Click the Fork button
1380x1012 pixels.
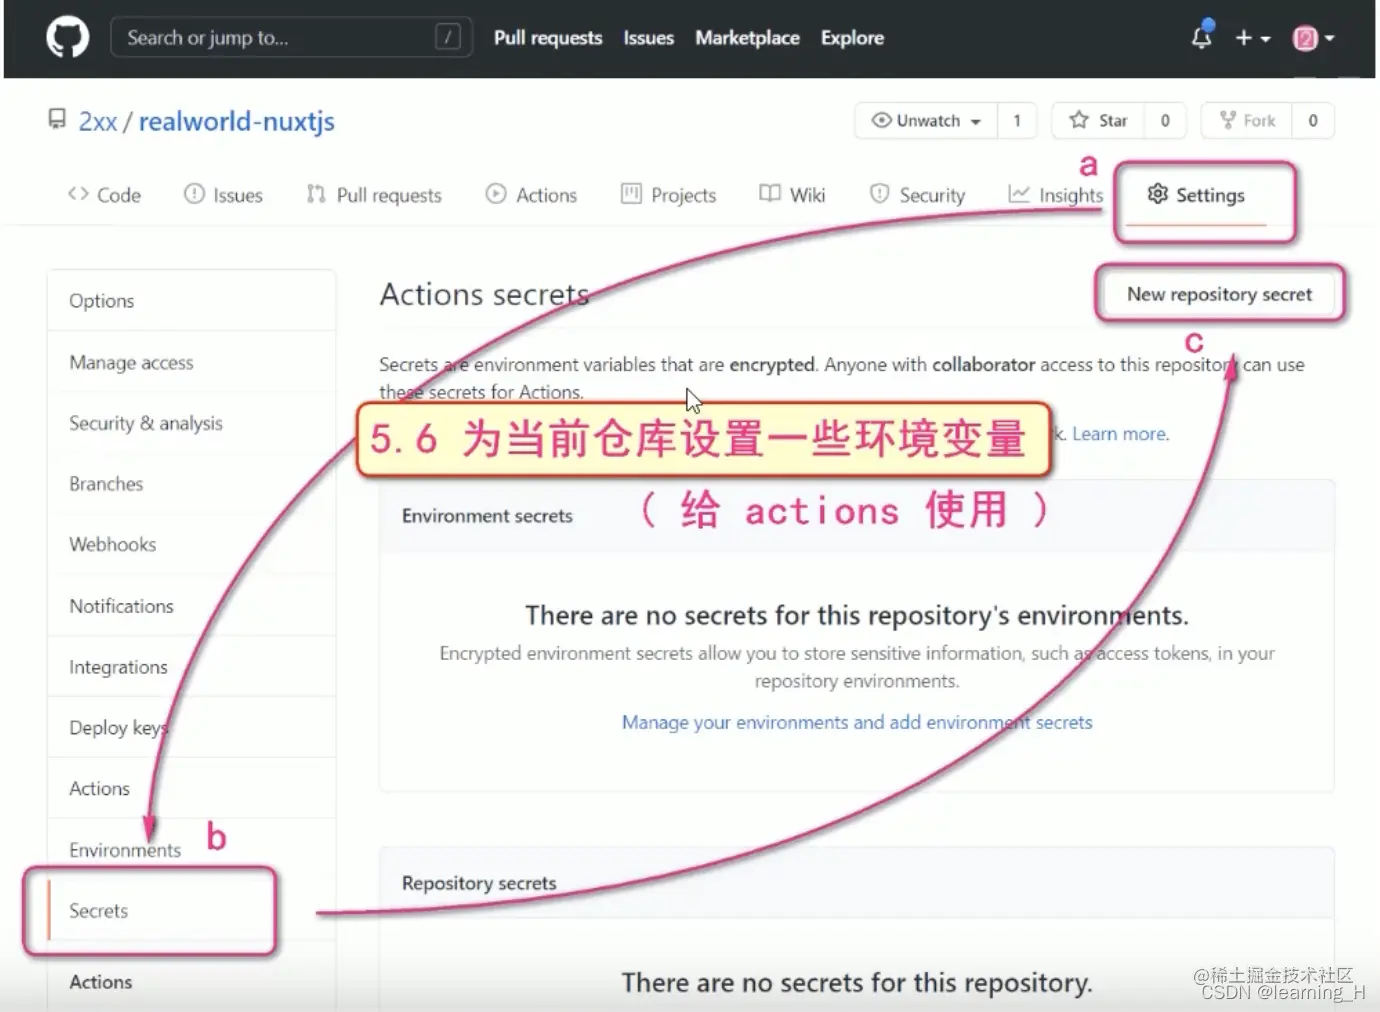1247,121
